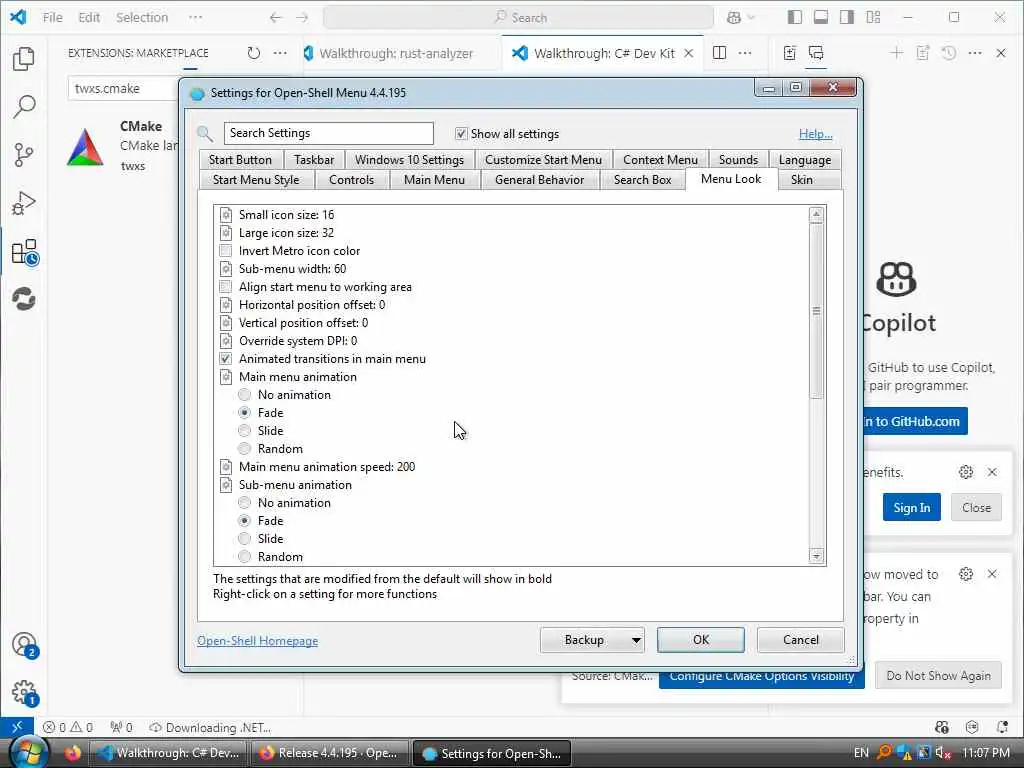Select No animation for sub-menu animation
This screenshot has width=1024, height=768.
pyautogui.click(x=244, y=503)
